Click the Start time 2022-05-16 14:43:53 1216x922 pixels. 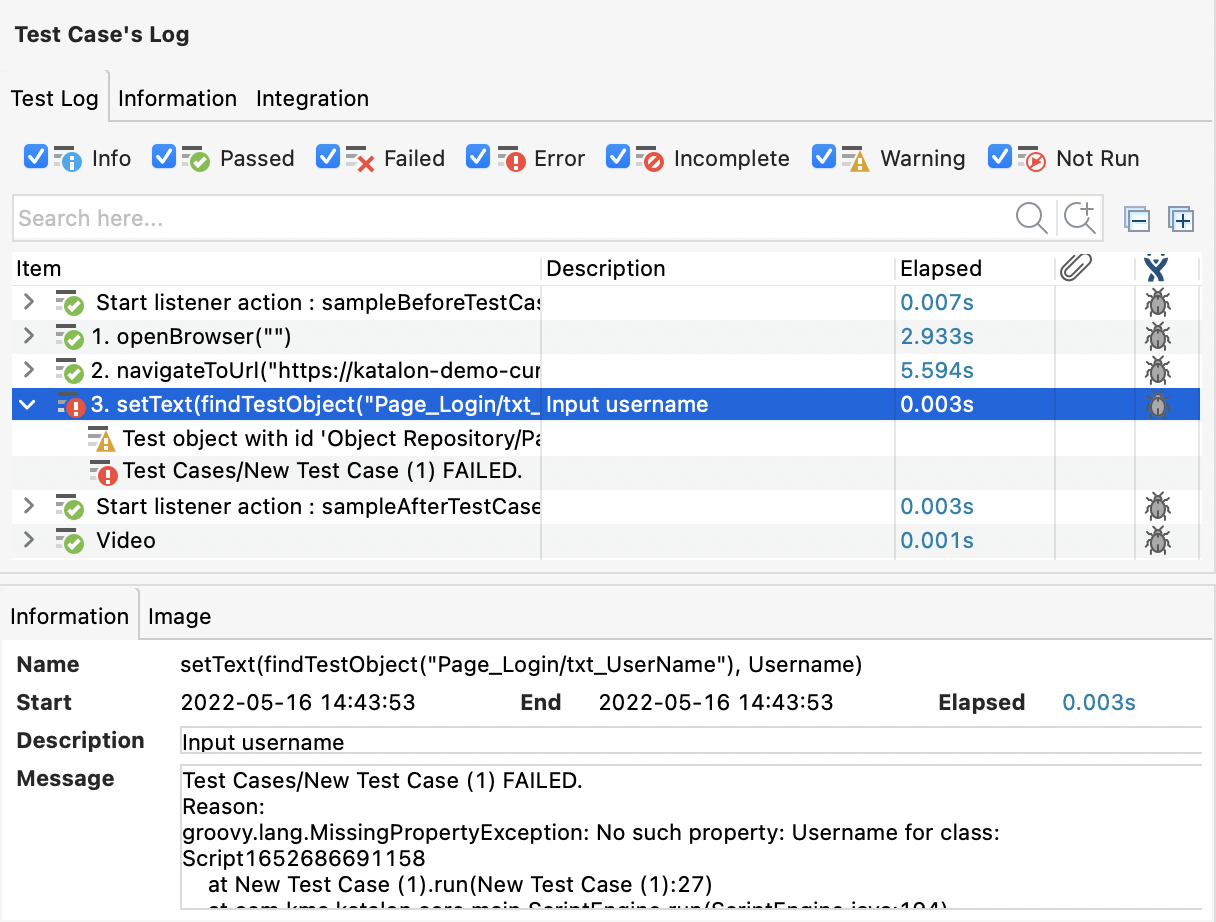298,702
